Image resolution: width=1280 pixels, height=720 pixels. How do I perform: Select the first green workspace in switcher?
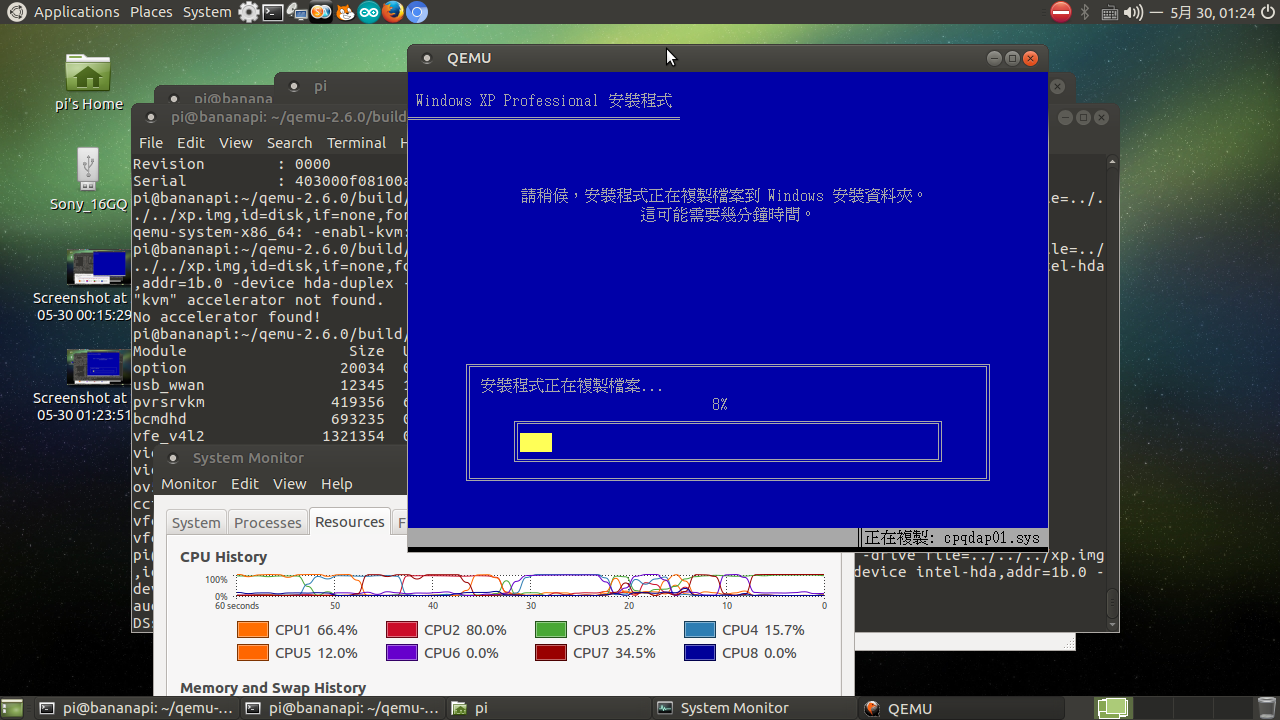pyautogui.click(x=1112, y=708)
